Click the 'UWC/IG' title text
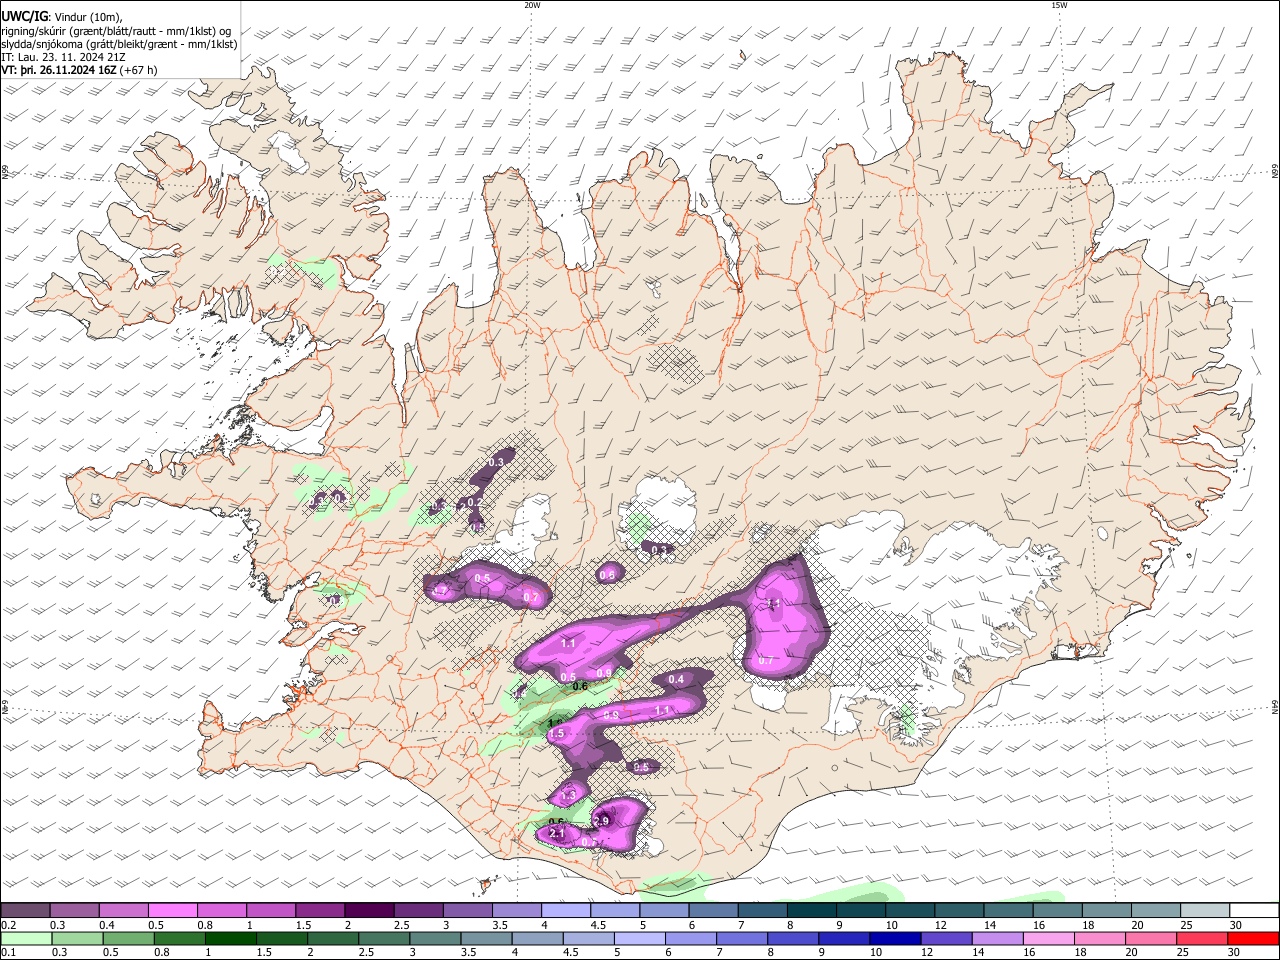 click(x=24, y=17)
